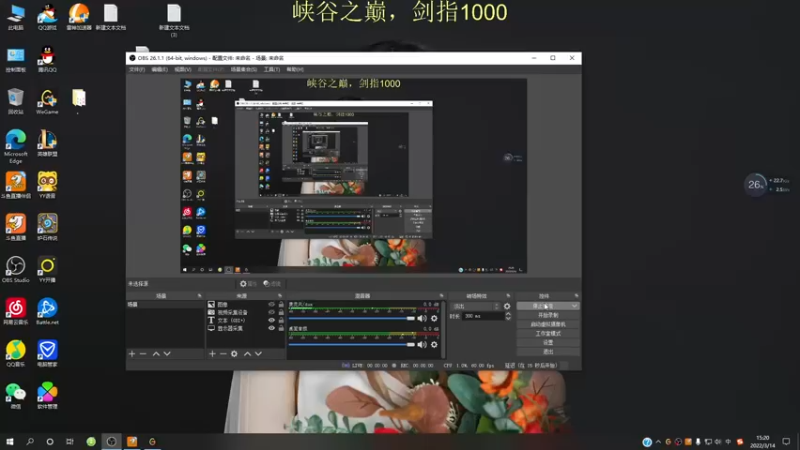
Task: Remove selected source with minus icon
Action: [223, 354]
